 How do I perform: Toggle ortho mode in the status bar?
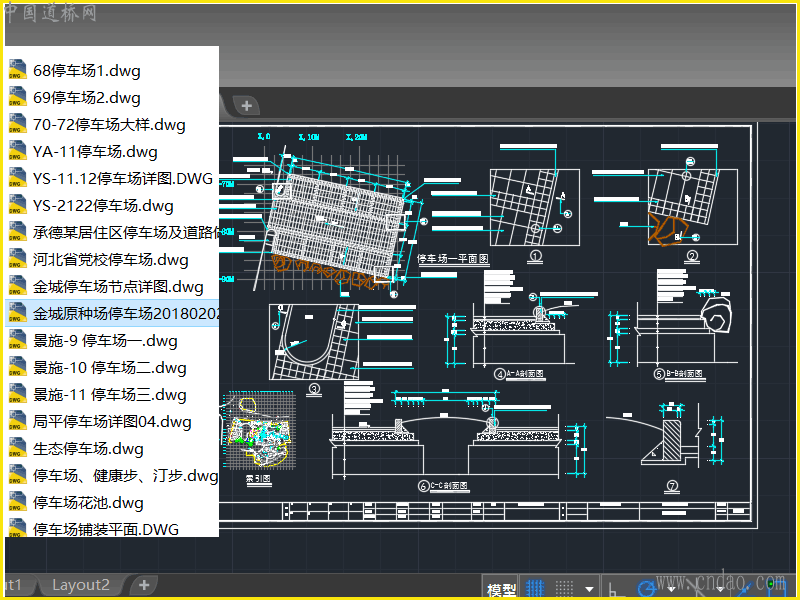pyautogui.click(x=615, y=590)
